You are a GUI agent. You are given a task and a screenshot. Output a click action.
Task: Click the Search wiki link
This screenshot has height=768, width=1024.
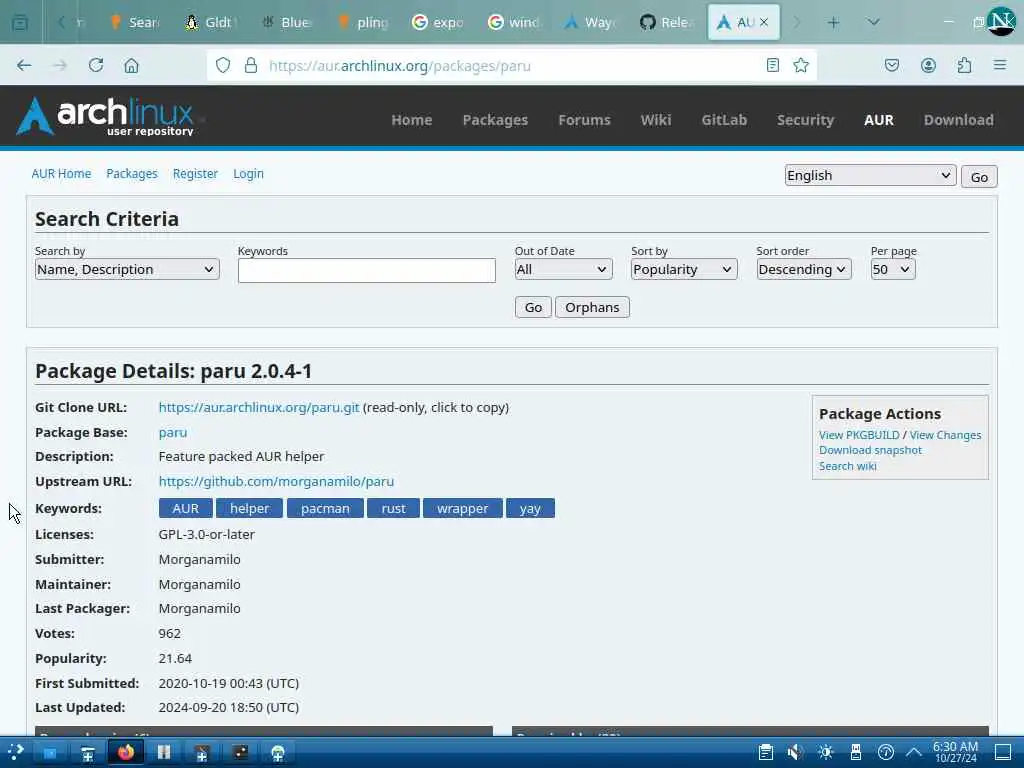pyautogui.click(x=848, y=466)
